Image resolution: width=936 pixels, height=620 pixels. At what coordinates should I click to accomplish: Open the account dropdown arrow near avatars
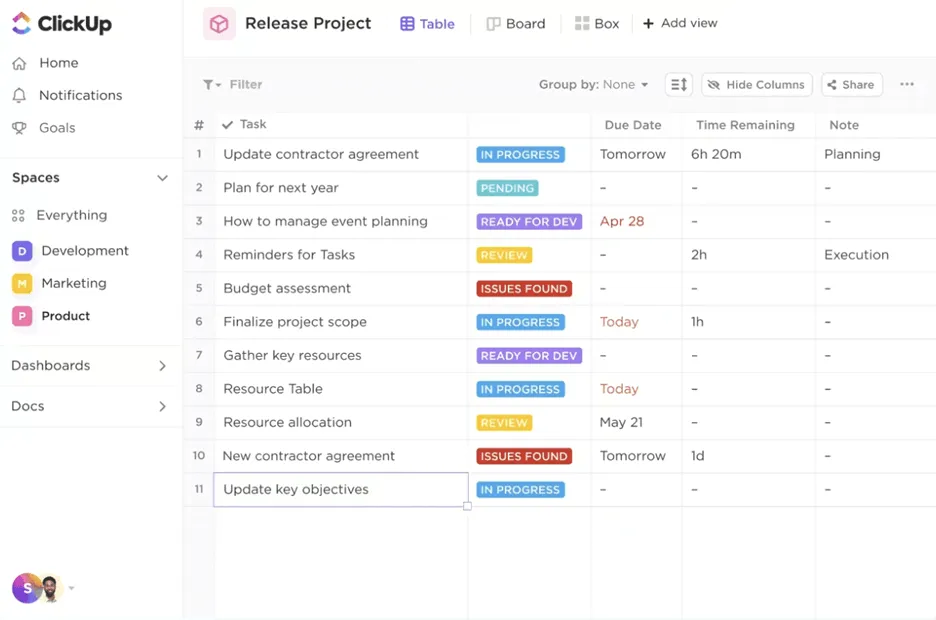pos(72,588)
